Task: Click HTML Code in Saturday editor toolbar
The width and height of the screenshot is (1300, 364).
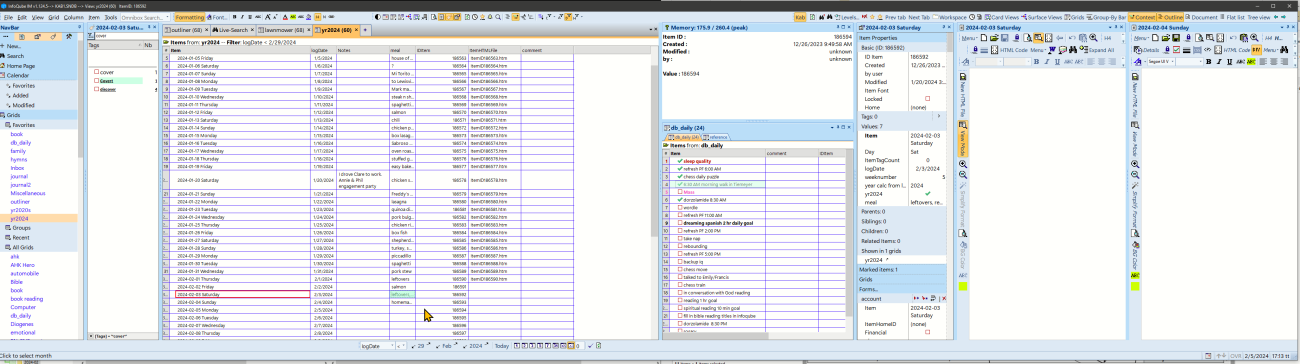Action: [1014, 50]
